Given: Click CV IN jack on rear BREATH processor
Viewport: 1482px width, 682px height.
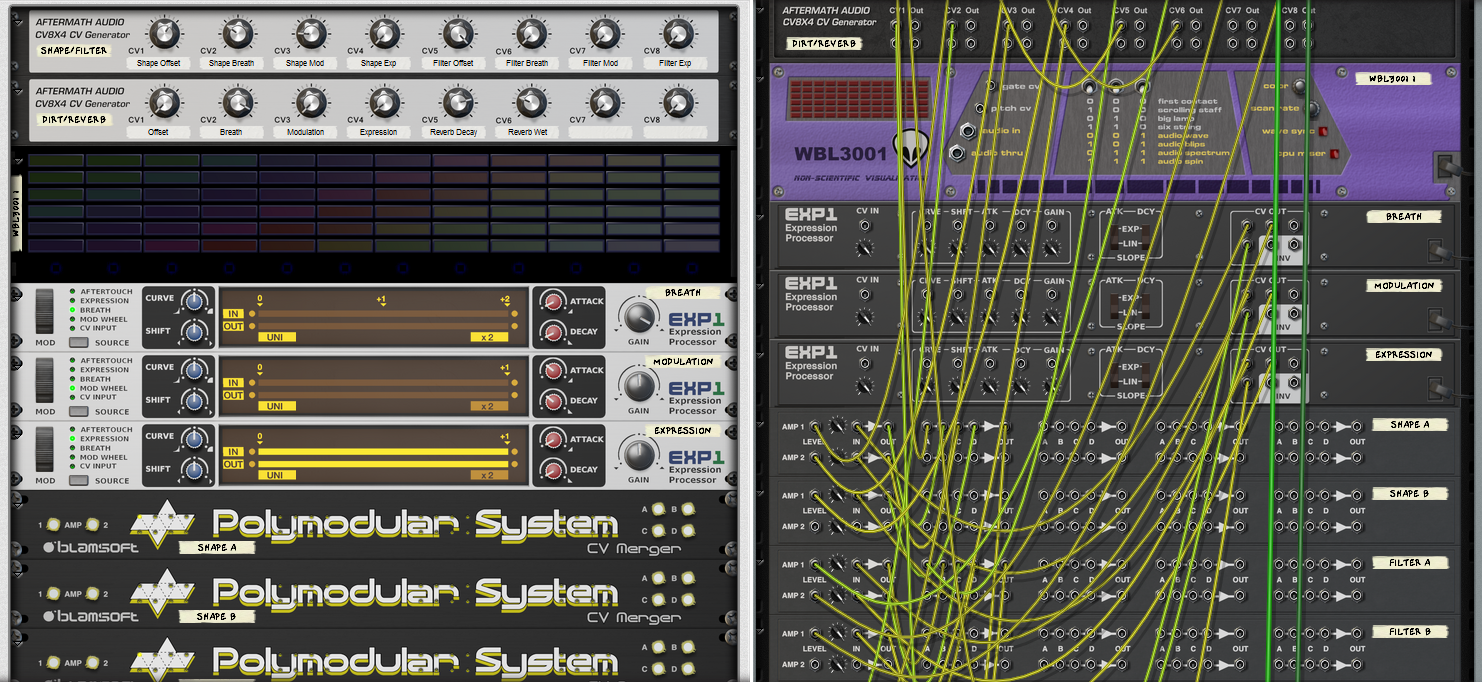Looking at the screenshot, I should pos(866,226).
